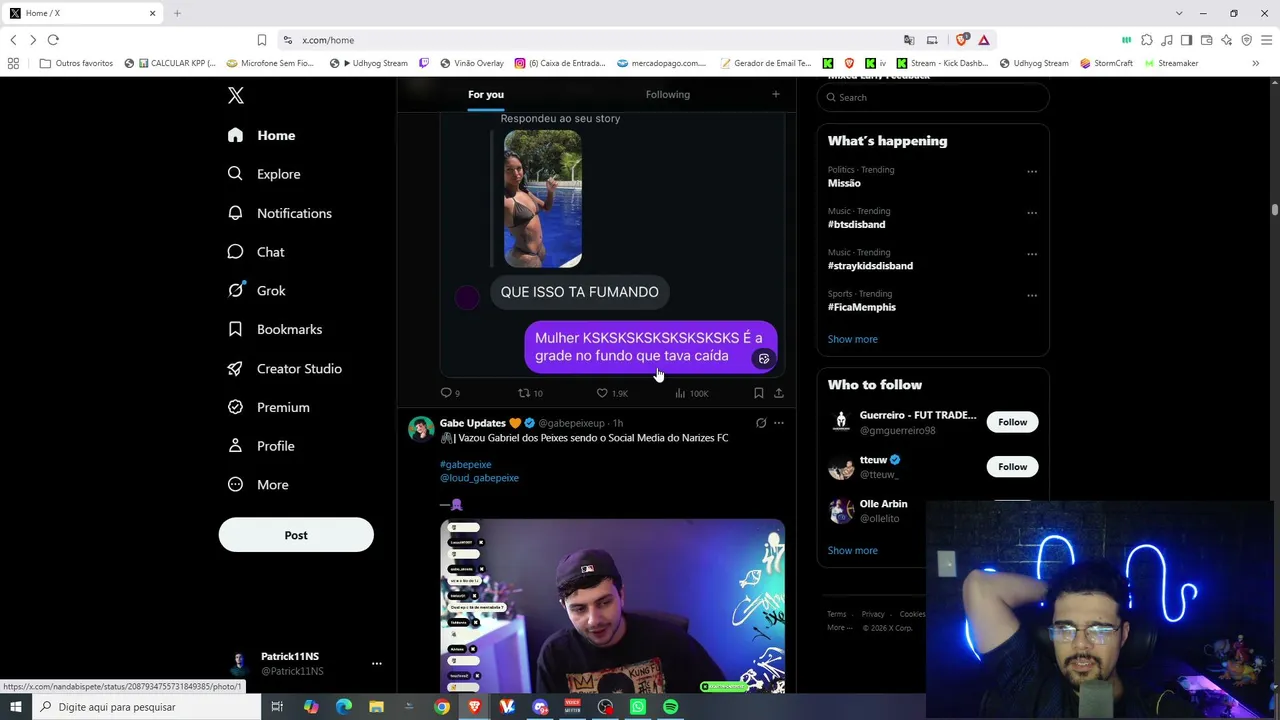Show hidden bookmarks overflow chevron

click(x=1255, y=63)
